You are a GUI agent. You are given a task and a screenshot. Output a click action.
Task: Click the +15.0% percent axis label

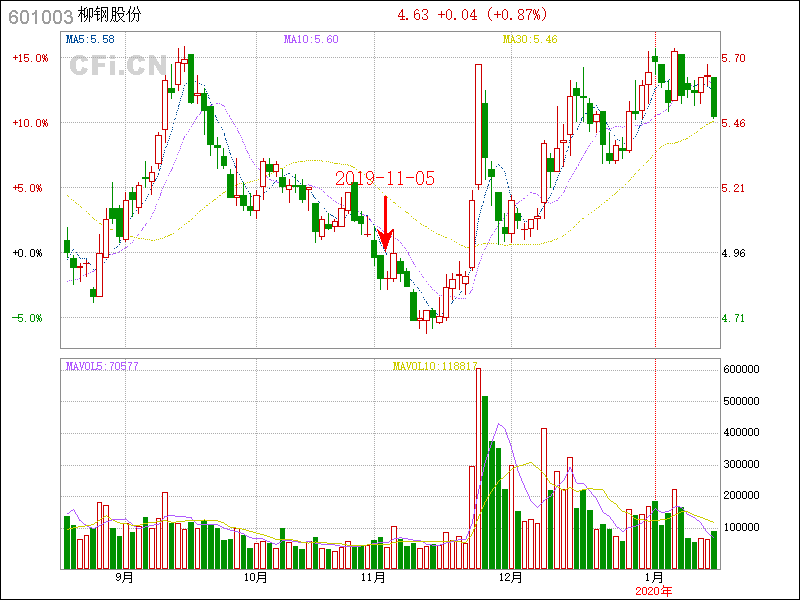[30, 58]
